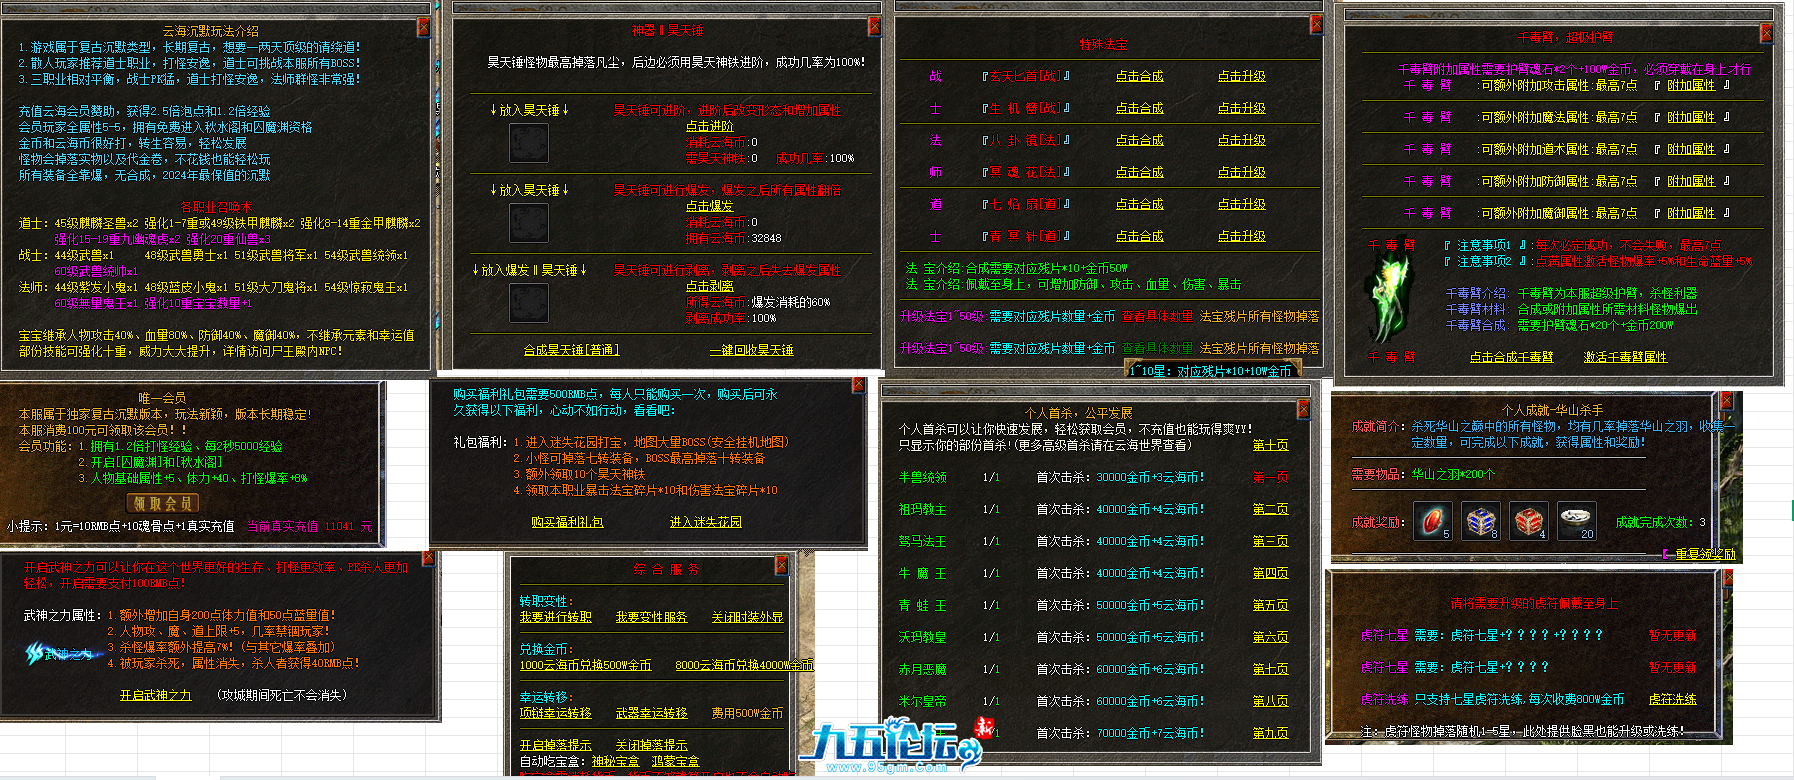Close the 神器昊天锤 panel
The height and width of the screenshot is (780, 1794).
(x=874, y=26)
